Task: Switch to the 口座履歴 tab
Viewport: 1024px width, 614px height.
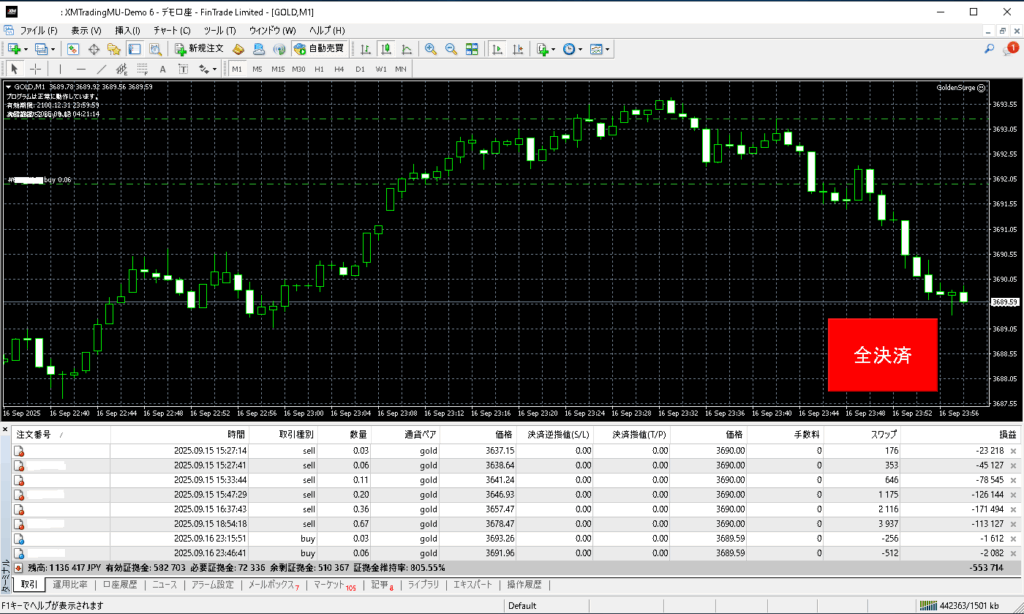Action: coord(122,585)
